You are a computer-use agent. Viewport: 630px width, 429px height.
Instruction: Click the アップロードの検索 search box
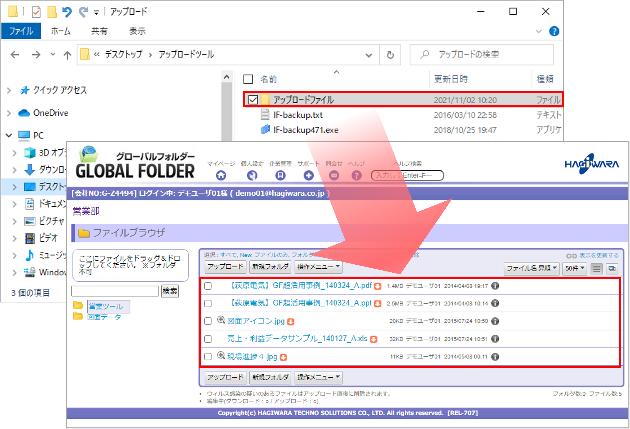(x=481, y=55)
